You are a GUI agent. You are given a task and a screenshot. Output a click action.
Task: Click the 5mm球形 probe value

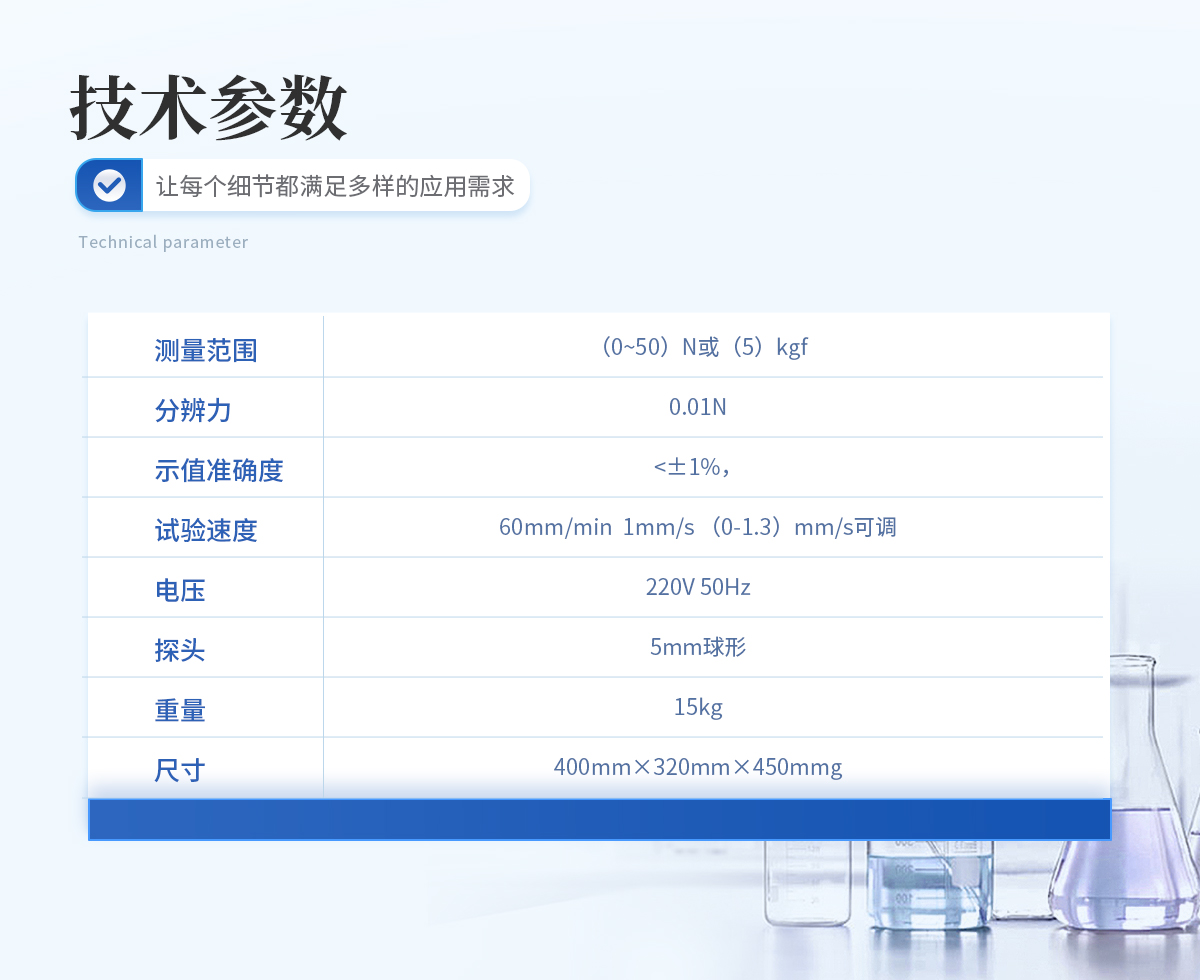[698, 647]
